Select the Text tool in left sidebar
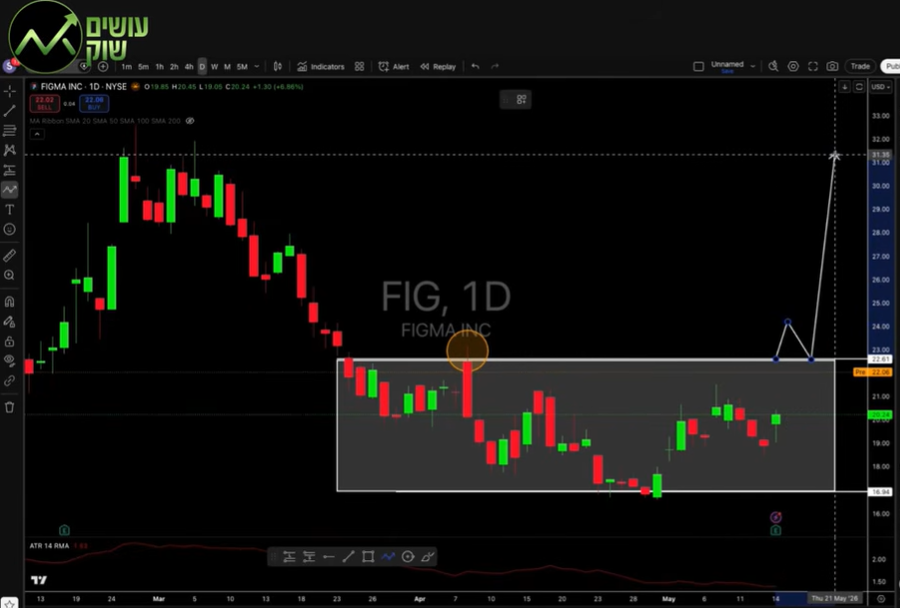The height and width of the screenshot is (608, 900). (10, 210)
